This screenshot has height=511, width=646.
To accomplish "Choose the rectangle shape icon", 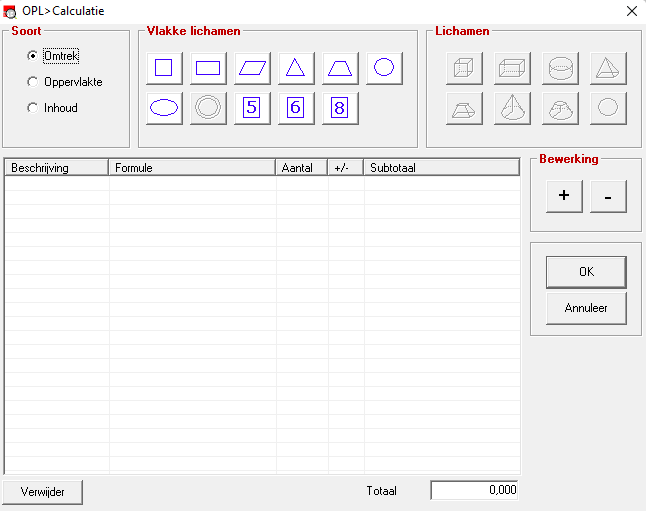I will click(x=208, y=68).
